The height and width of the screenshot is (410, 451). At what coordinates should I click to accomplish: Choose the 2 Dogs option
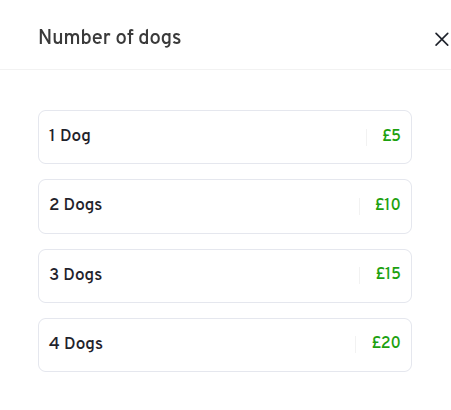(x=225, y=206)
